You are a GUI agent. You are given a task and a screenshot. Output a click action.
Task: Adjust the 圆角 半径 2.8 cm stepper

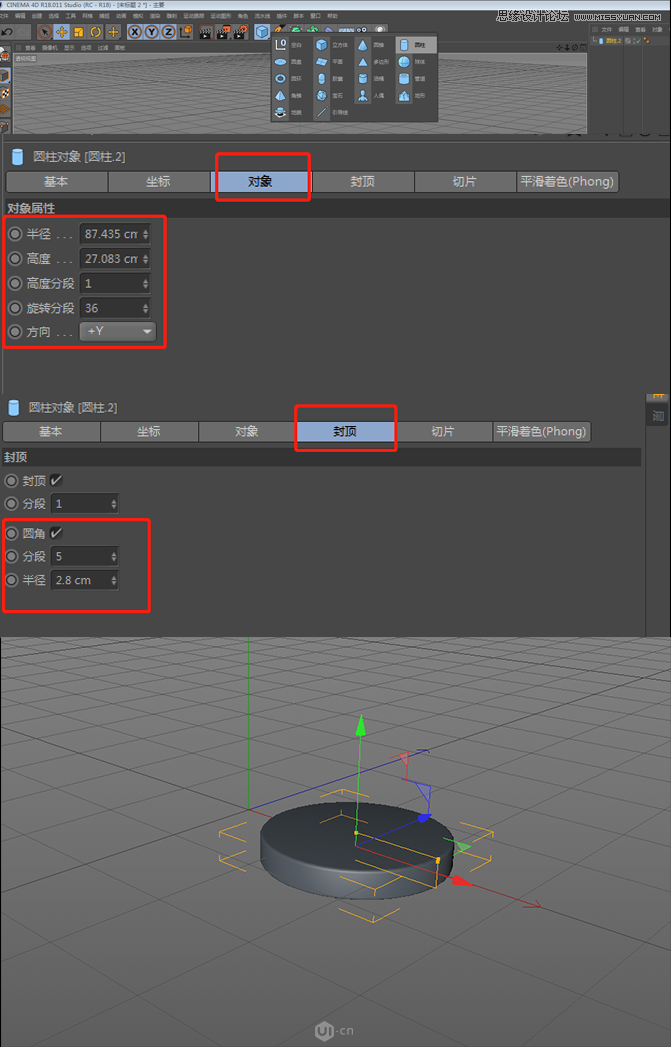tap(113, 580)
